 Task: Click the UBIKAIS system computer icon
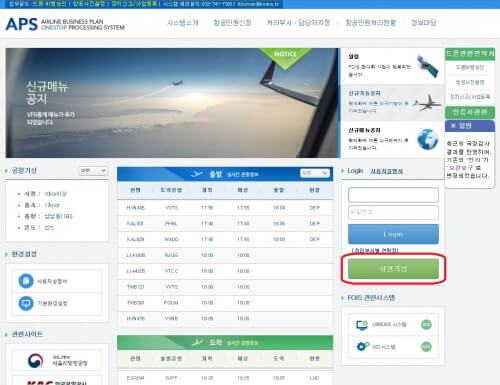[362, 324]
